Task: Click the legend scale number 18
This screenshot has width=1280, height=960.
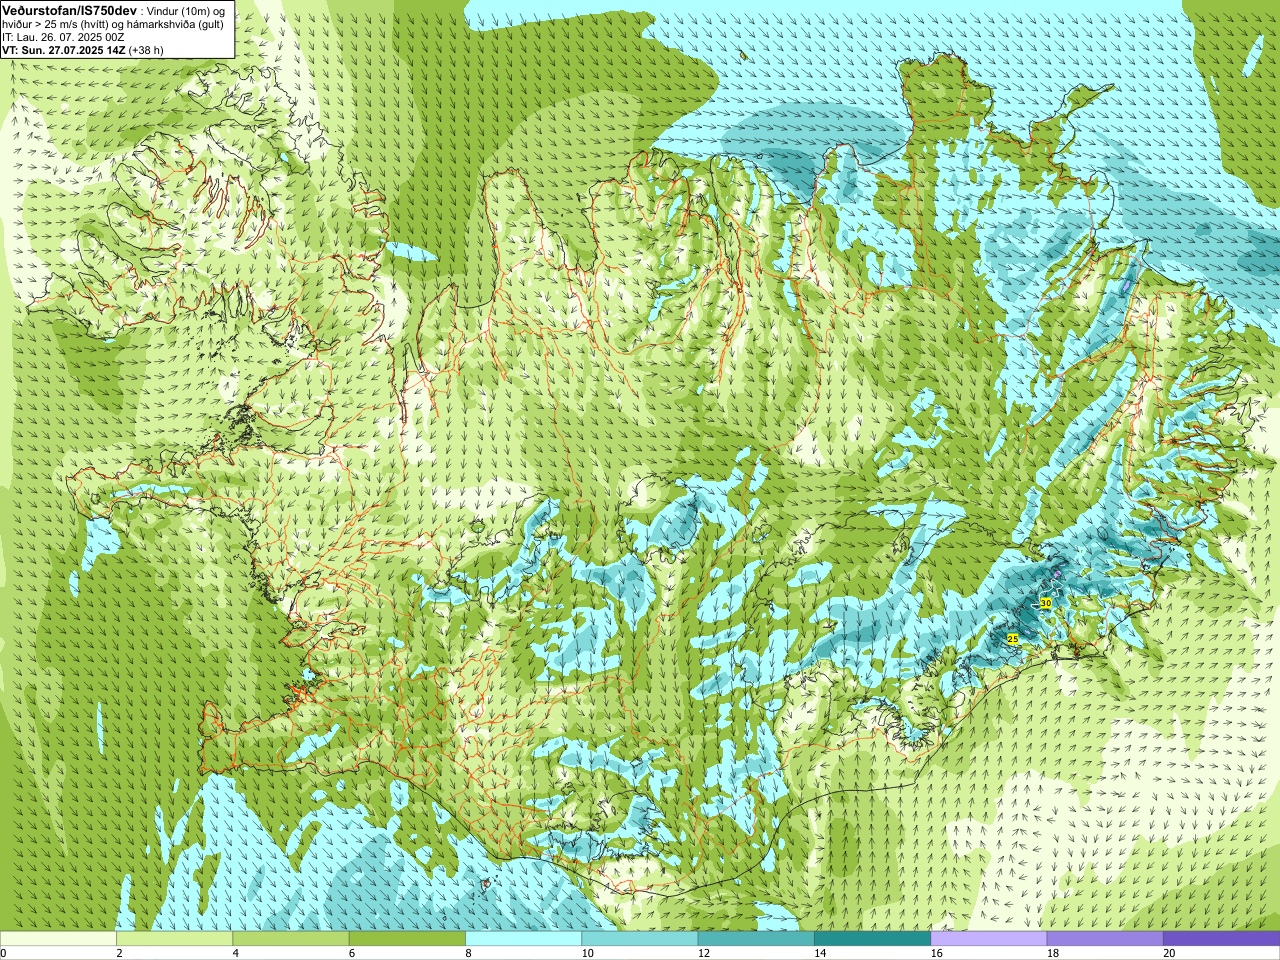Action: point(1053,953)
